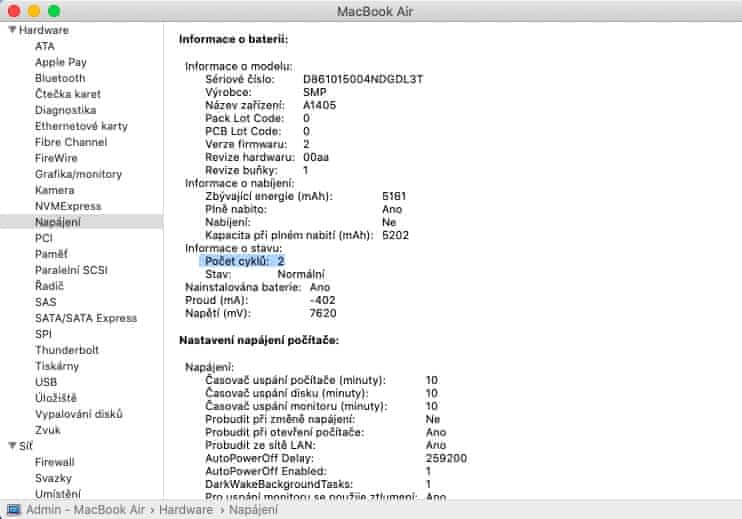This screenshot has height=519, width=742.
Task: Click AutoPowerOff Delay value 259200
Action: click(446, 458)
